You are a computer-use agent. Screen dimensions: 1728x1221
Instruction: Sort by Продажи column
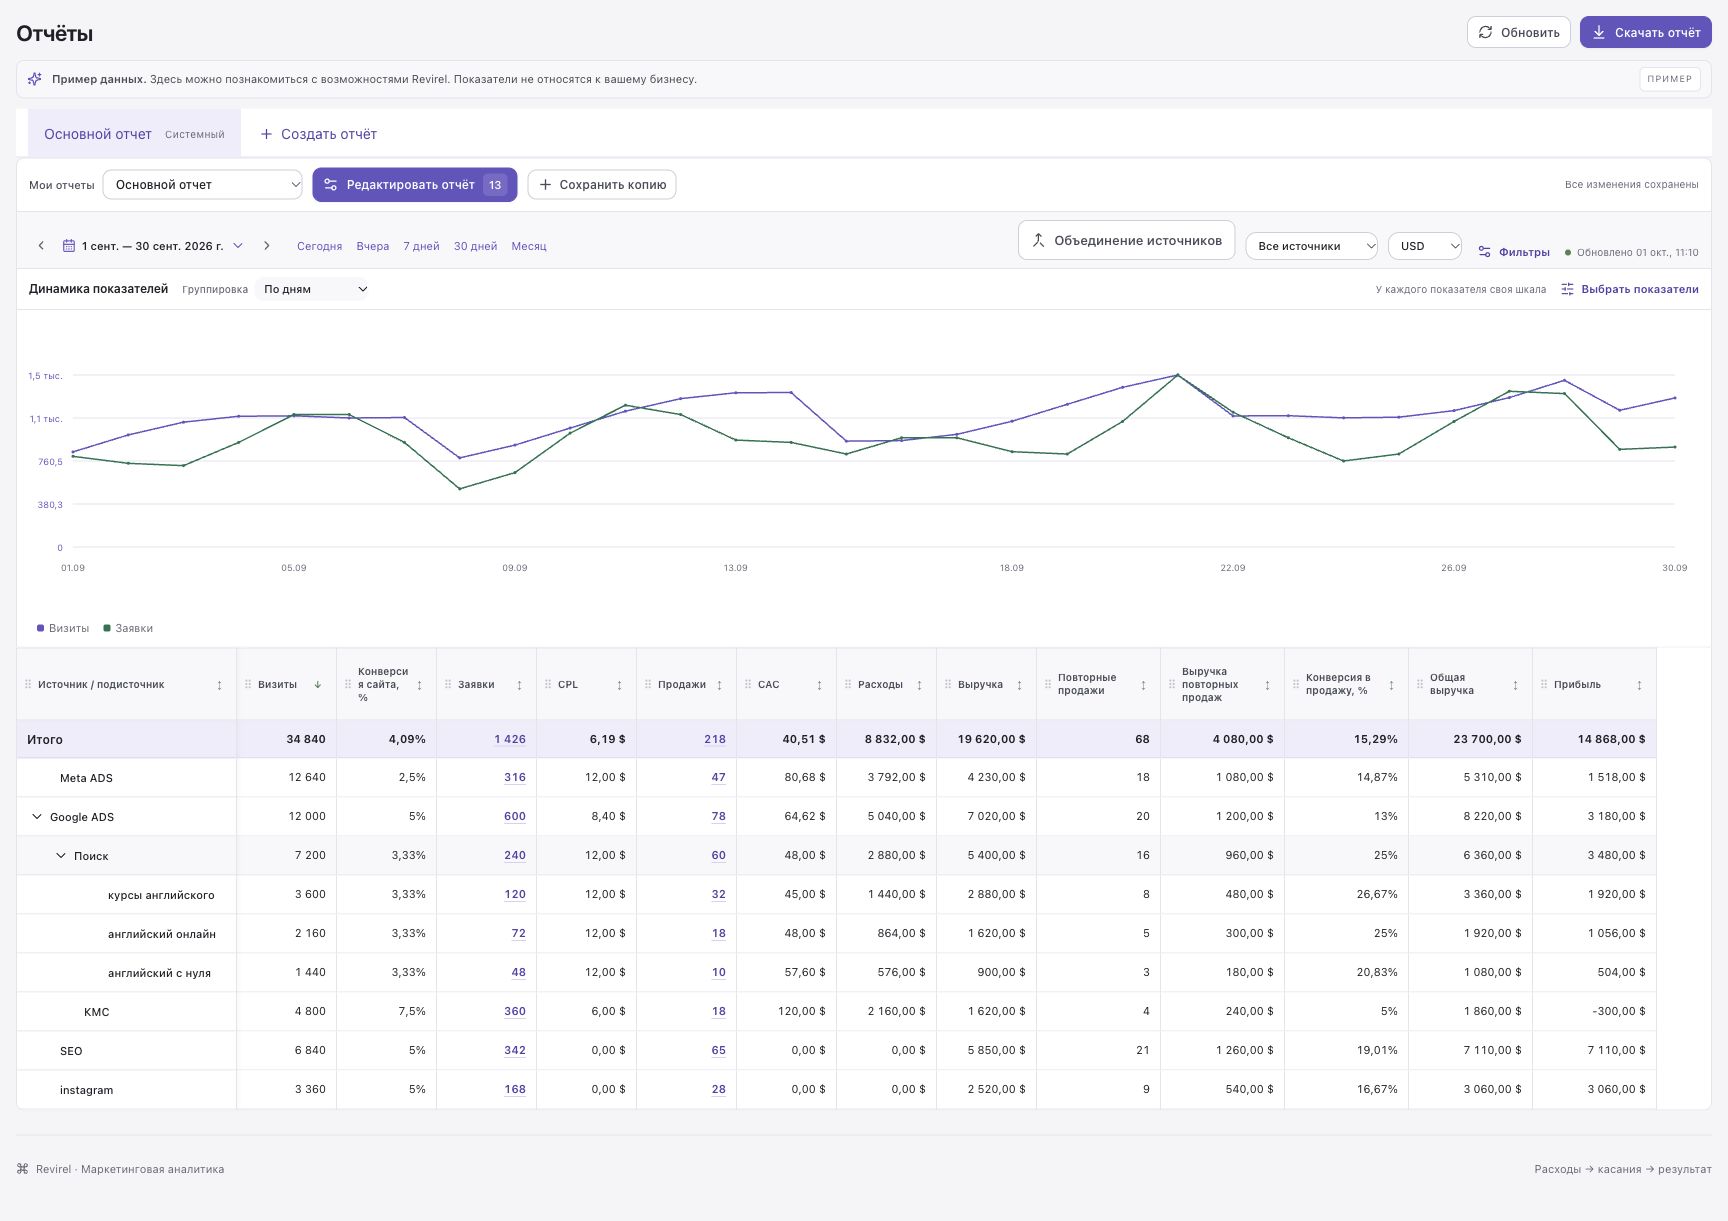click(x=719, y=685)
